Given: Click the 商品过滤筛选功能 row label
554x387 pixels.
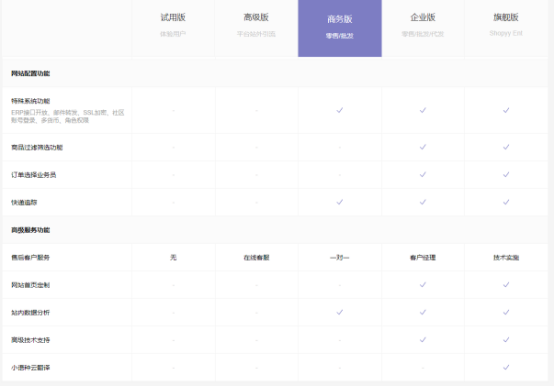Looking at the screenshot, I should [x=37, y=147].
